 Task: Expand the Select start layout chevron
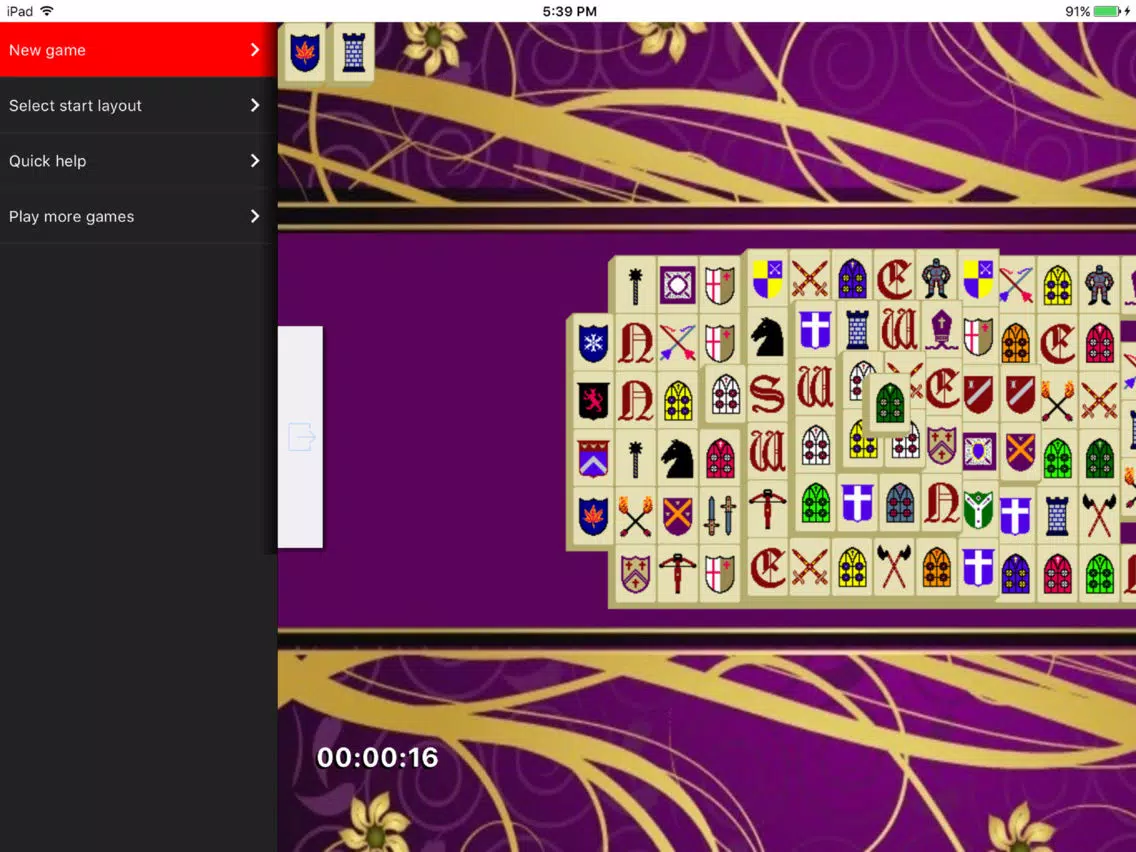[254, 106]
